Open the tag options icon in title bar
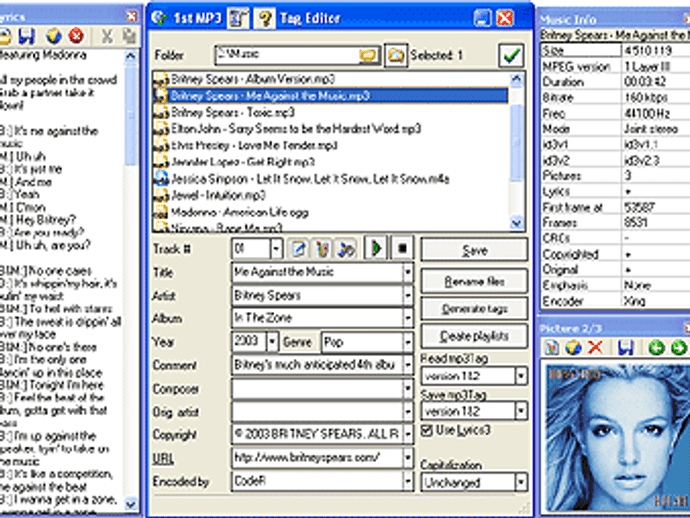 pos(238,18)
